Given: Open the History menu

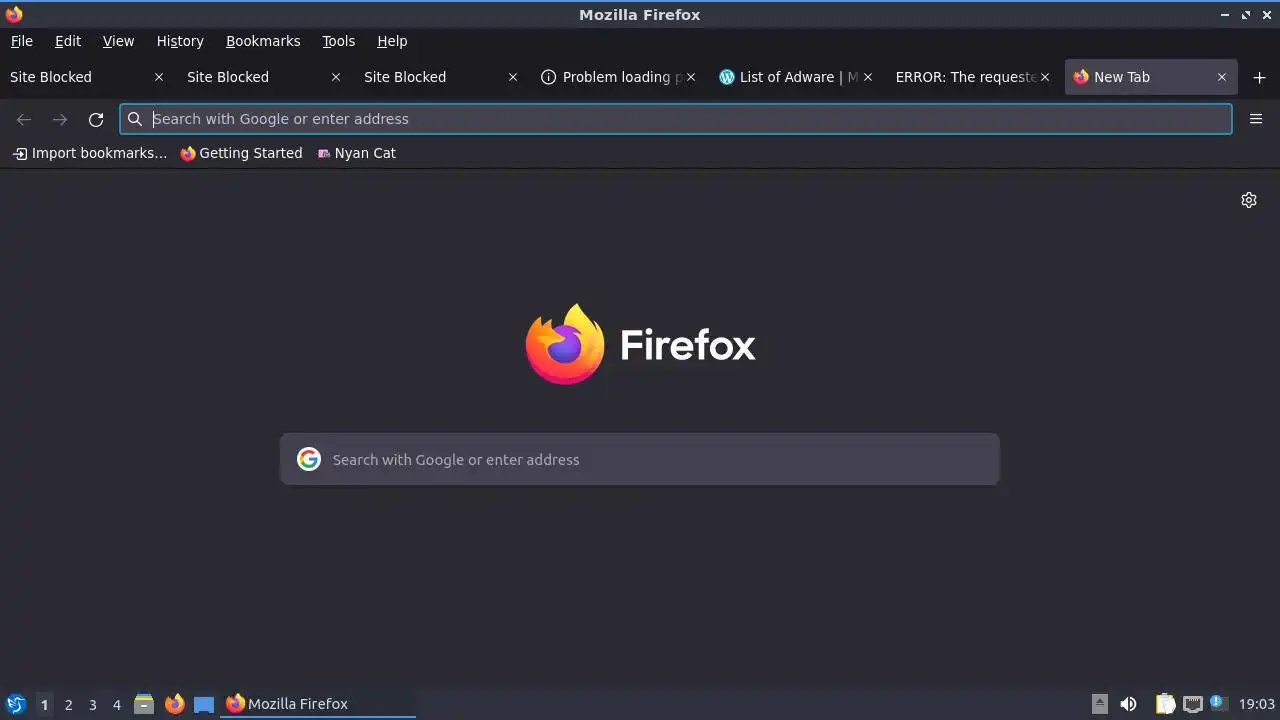Looking at the screenshot, I should pyautogui.click(x=180, y=41).
